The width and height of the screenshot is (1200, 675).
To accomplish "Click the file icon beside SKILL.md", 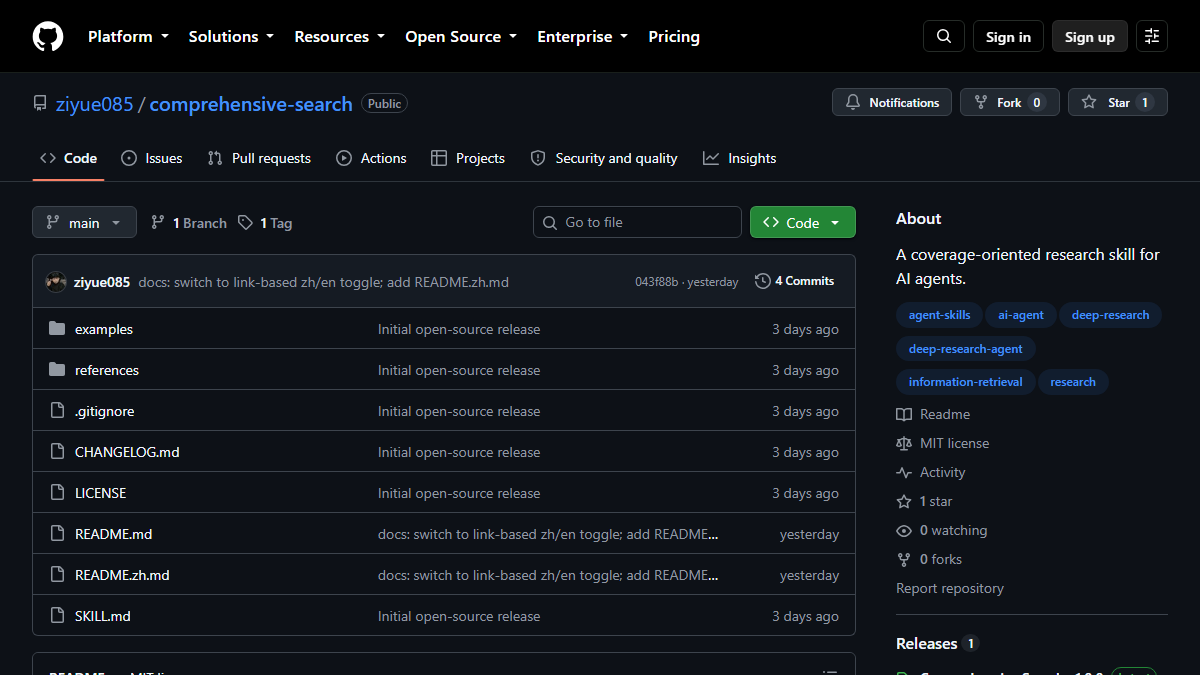I will 57,616.
